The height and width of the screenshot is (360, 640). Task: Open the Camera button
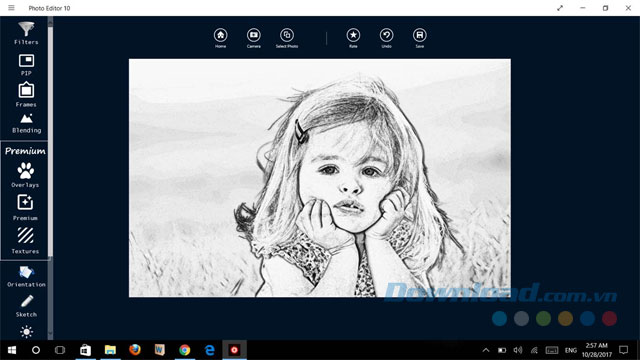(x=253, y=38)
